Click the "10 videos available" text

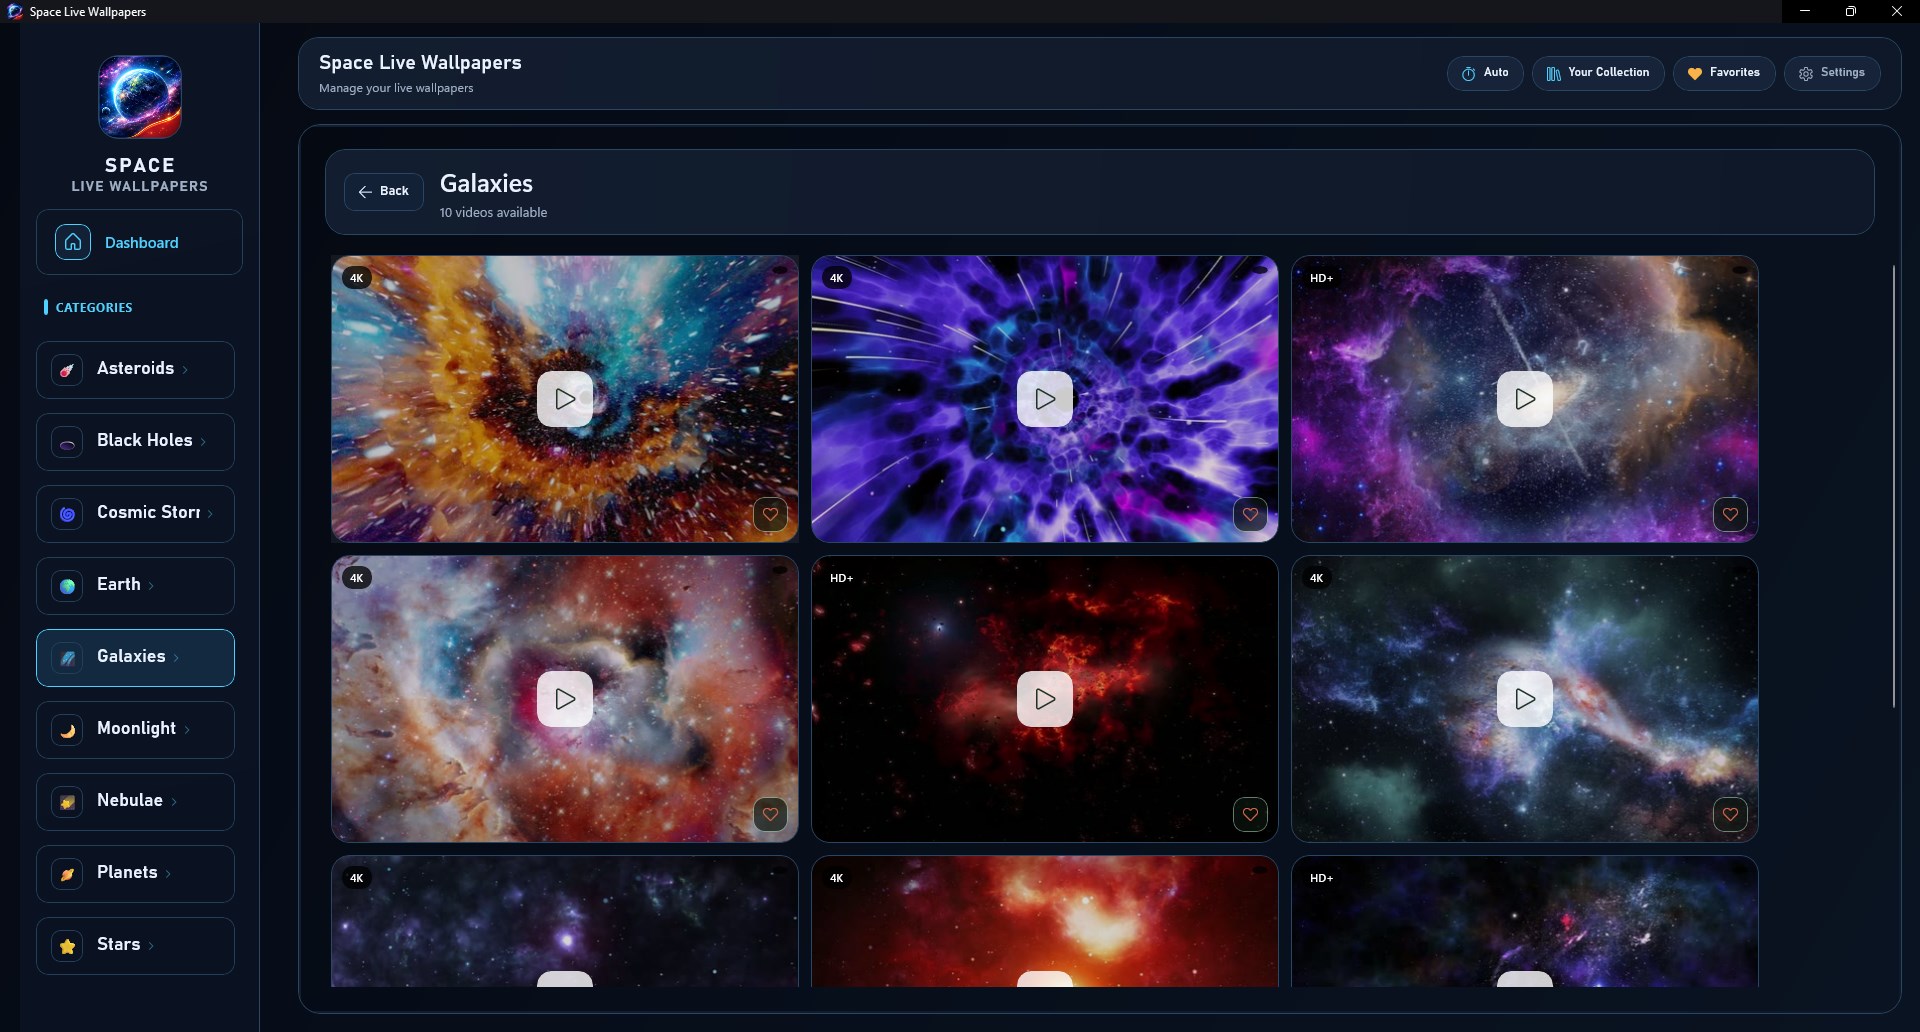pos(493,213)
